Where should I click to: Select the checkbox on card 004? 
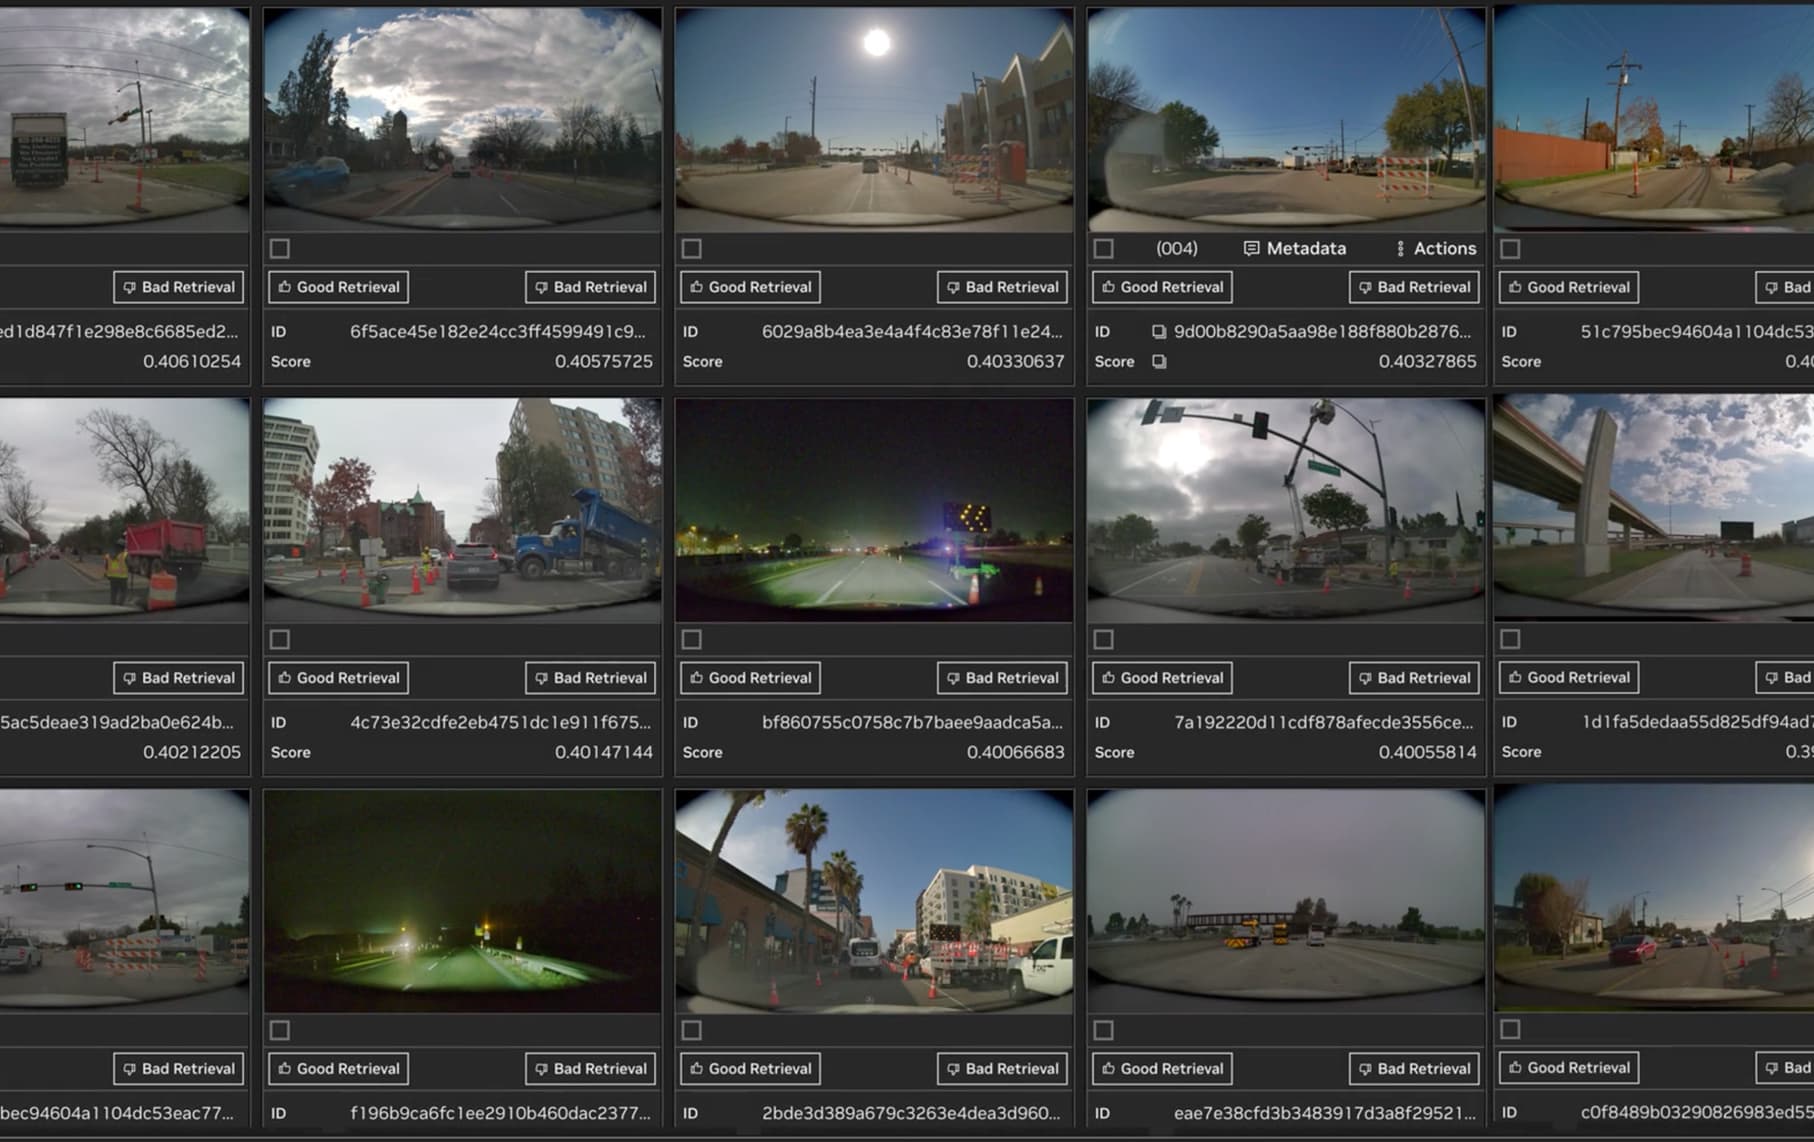pyautogui.click(x=1102, y=247)
